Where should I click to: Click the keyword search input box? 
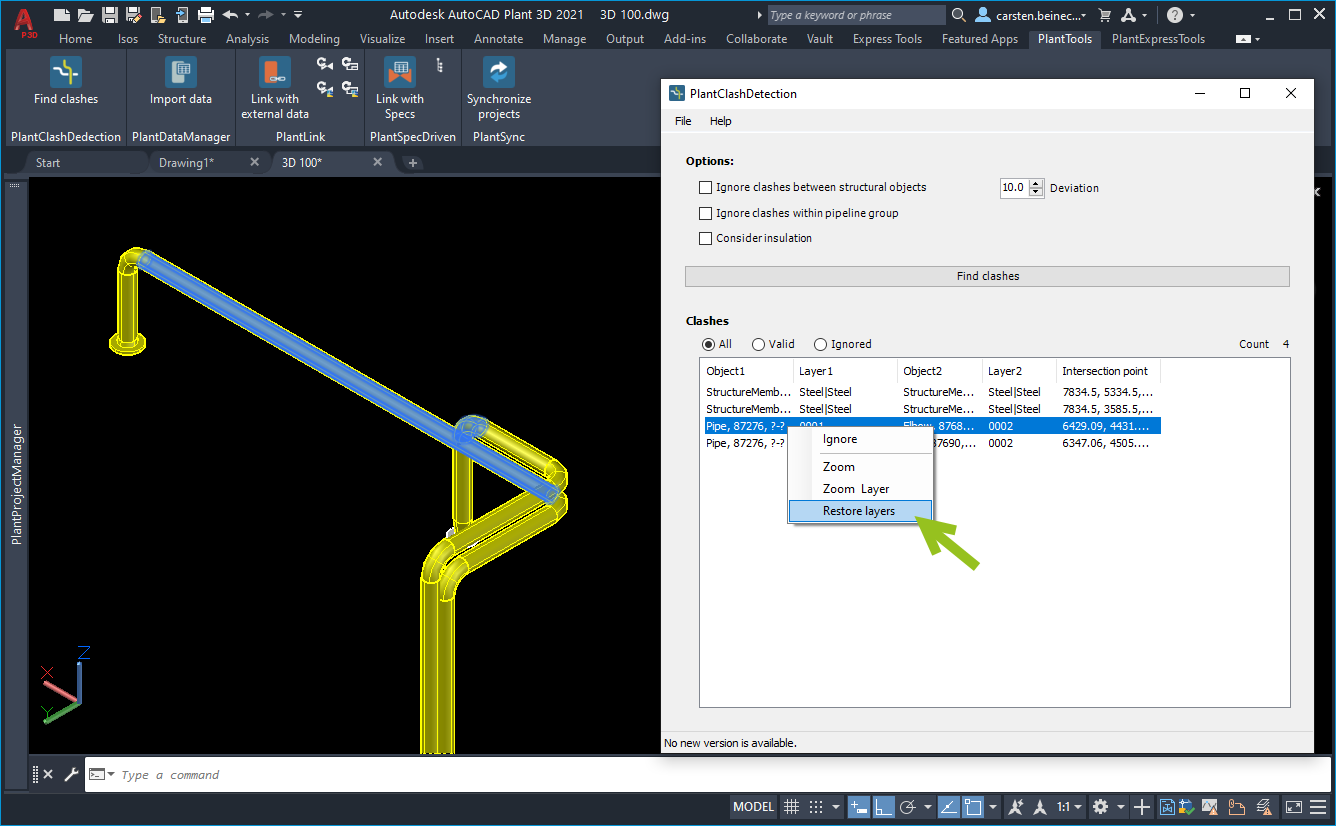click(x=856, y=15)
